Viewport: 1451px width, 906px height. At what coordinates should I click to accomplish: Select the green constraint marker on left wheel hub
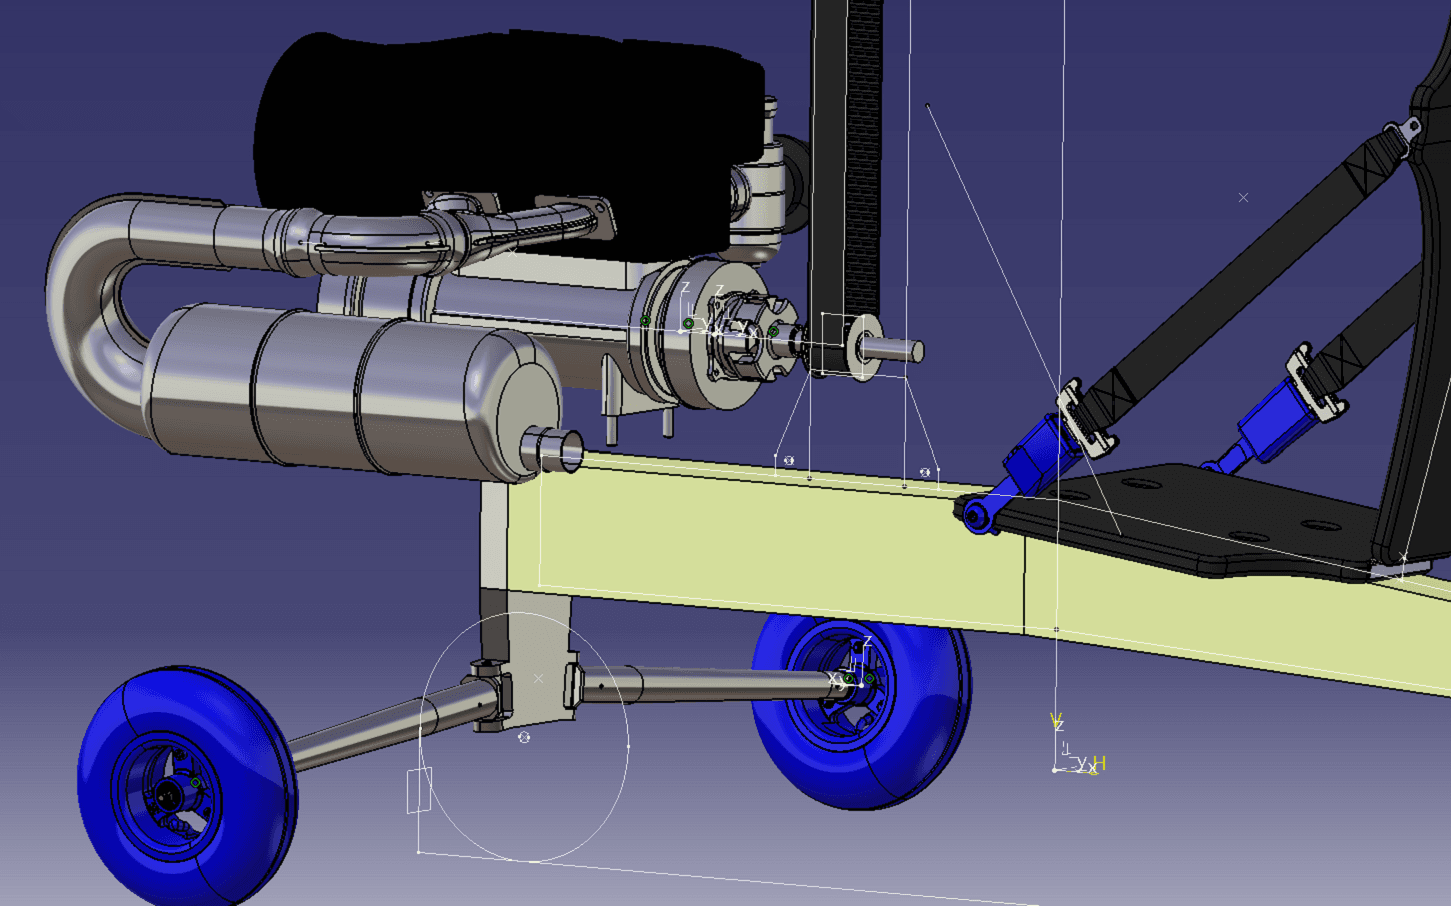196,782
